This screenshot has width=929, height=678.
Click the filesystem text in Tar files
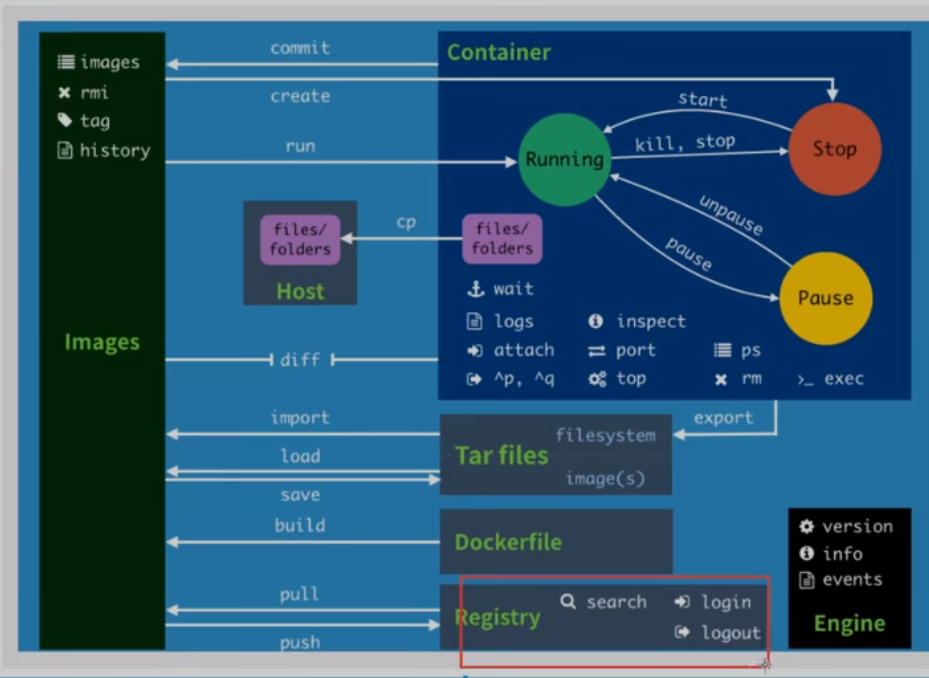[x=606, y=436]
